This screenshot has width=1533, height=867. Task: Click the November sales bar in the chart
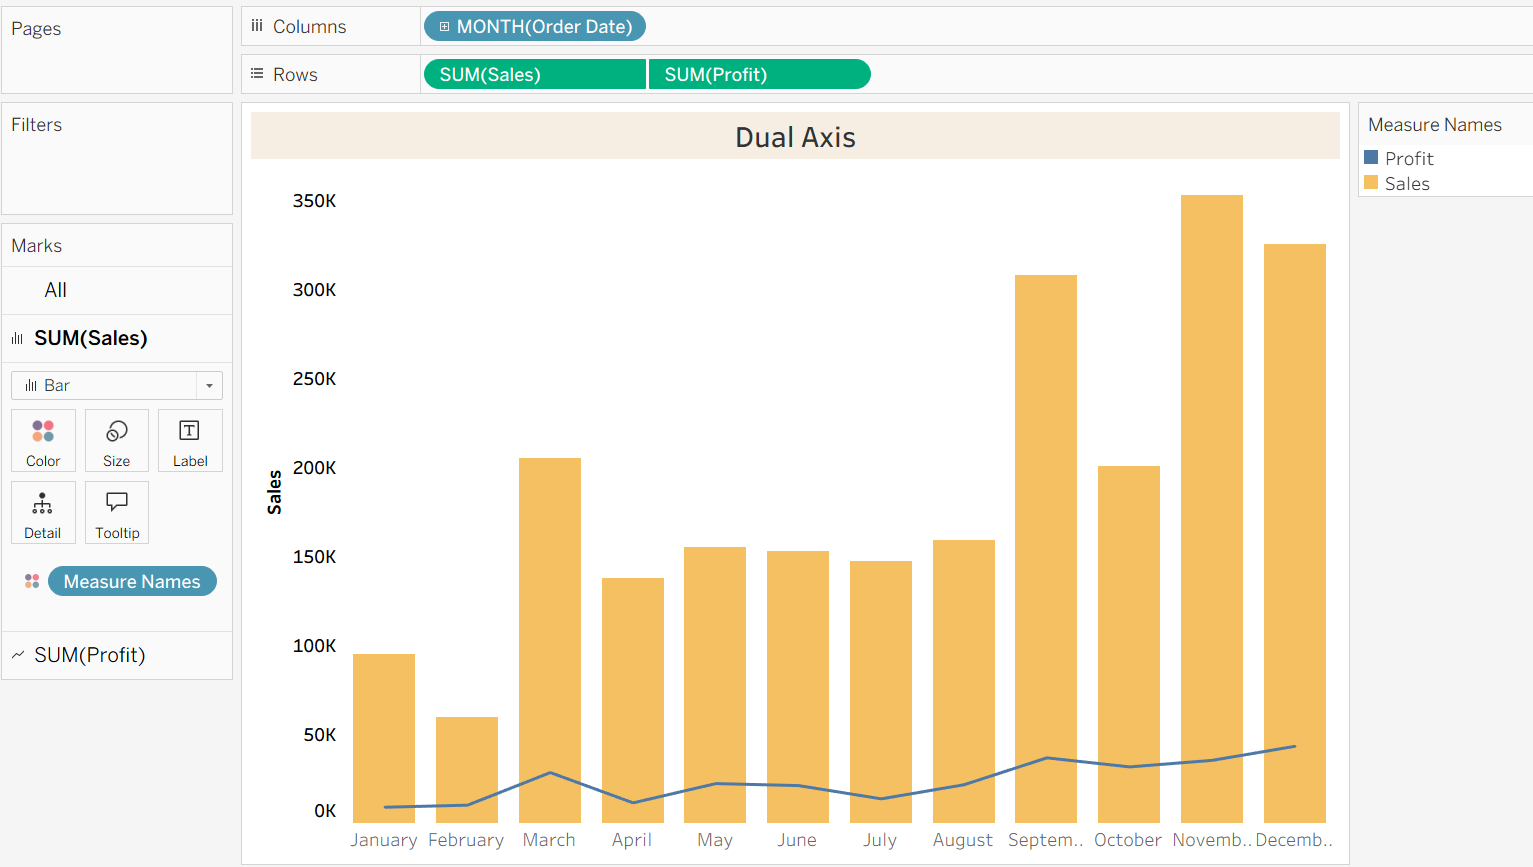tap(1211, 500)
